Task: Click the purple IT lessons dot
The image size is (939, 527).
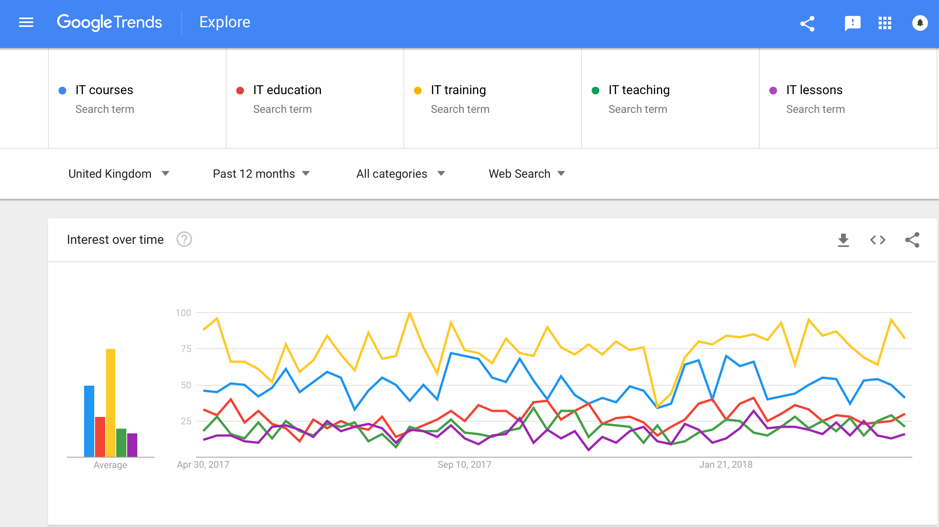Action: pos(773,90)
